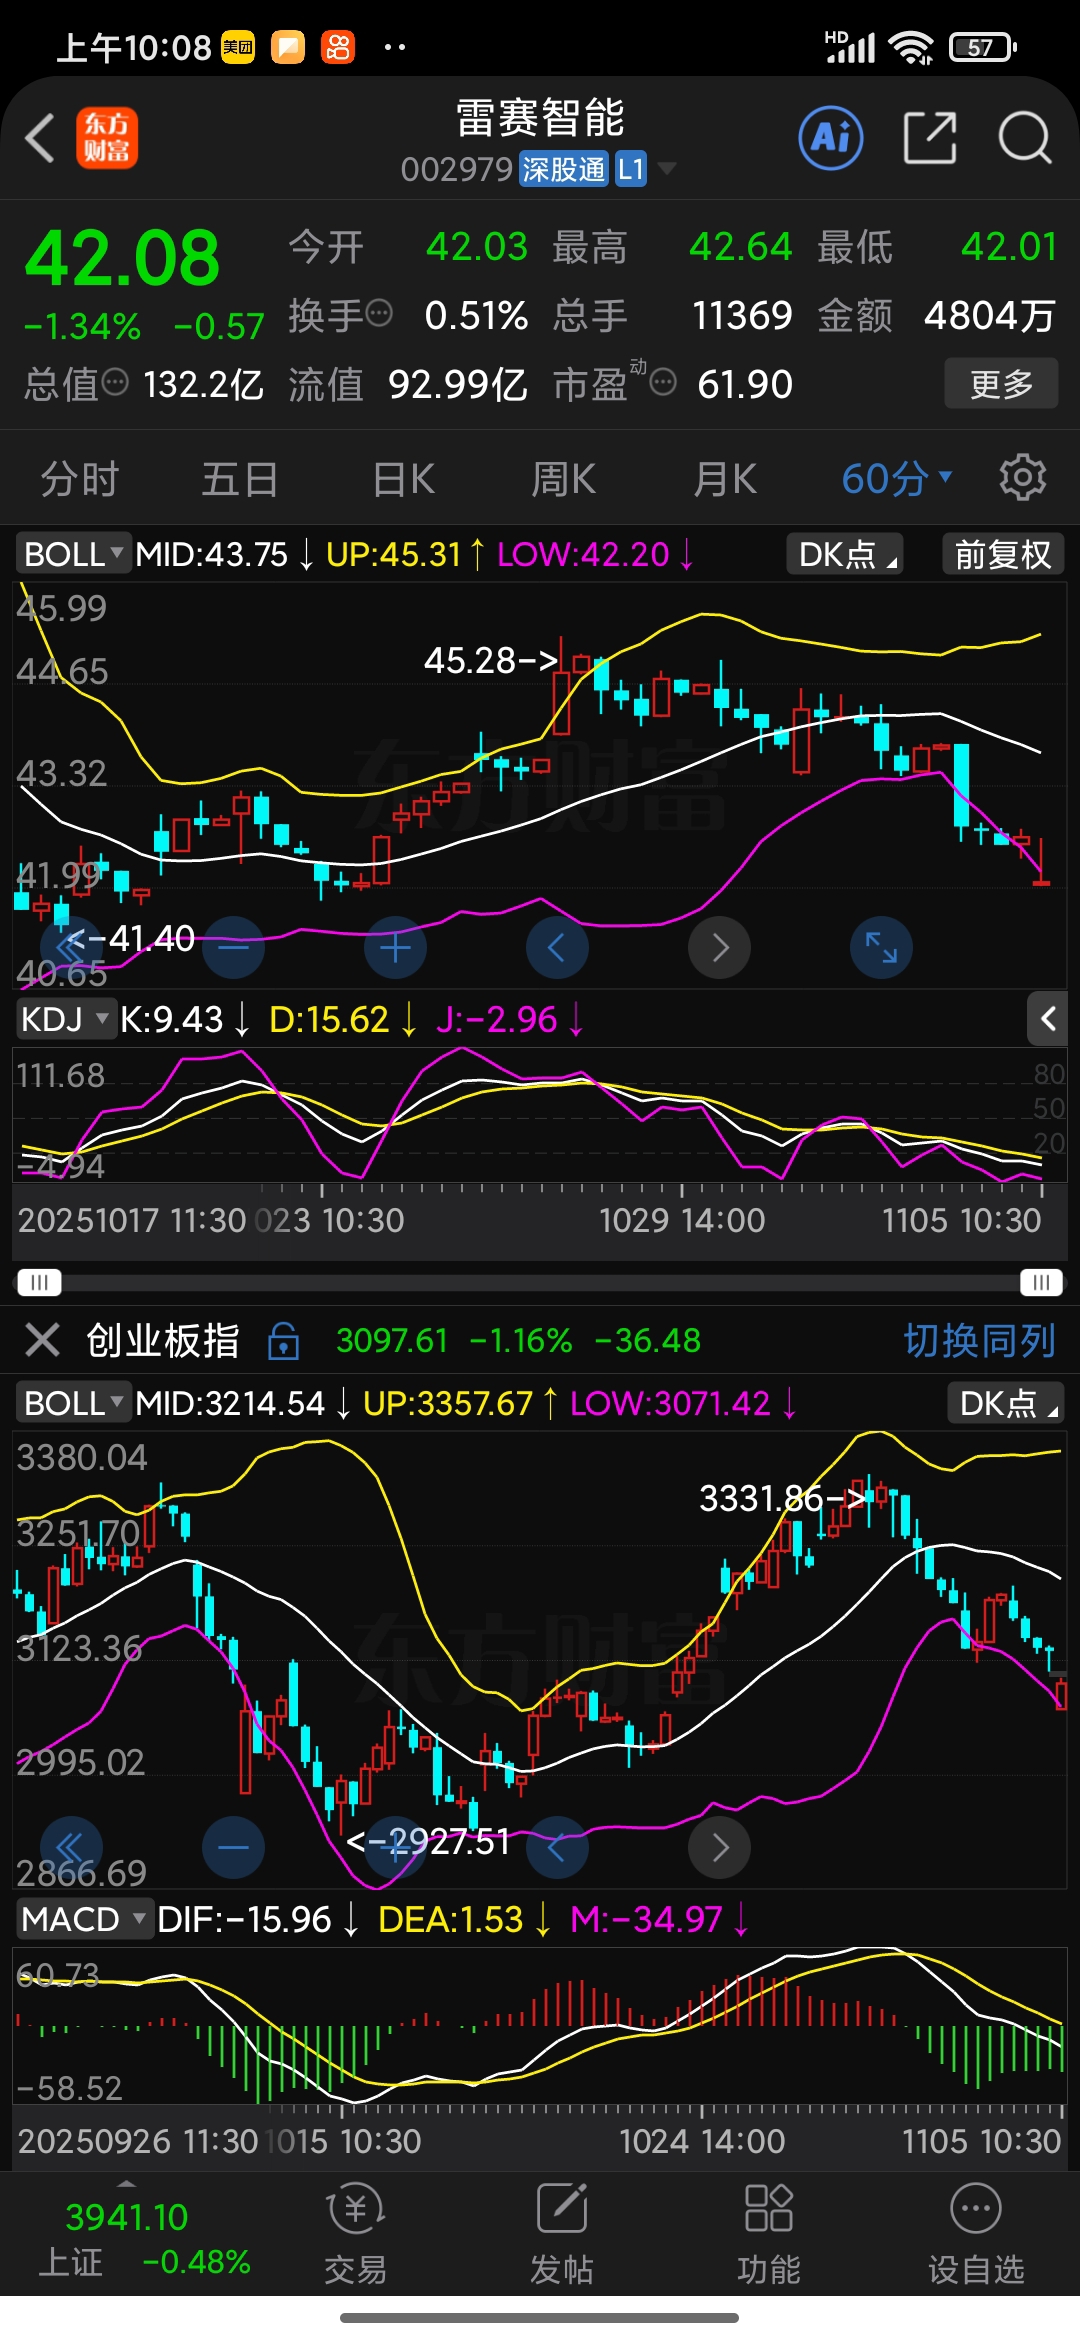Switch to 月K tab

(725, 479)
